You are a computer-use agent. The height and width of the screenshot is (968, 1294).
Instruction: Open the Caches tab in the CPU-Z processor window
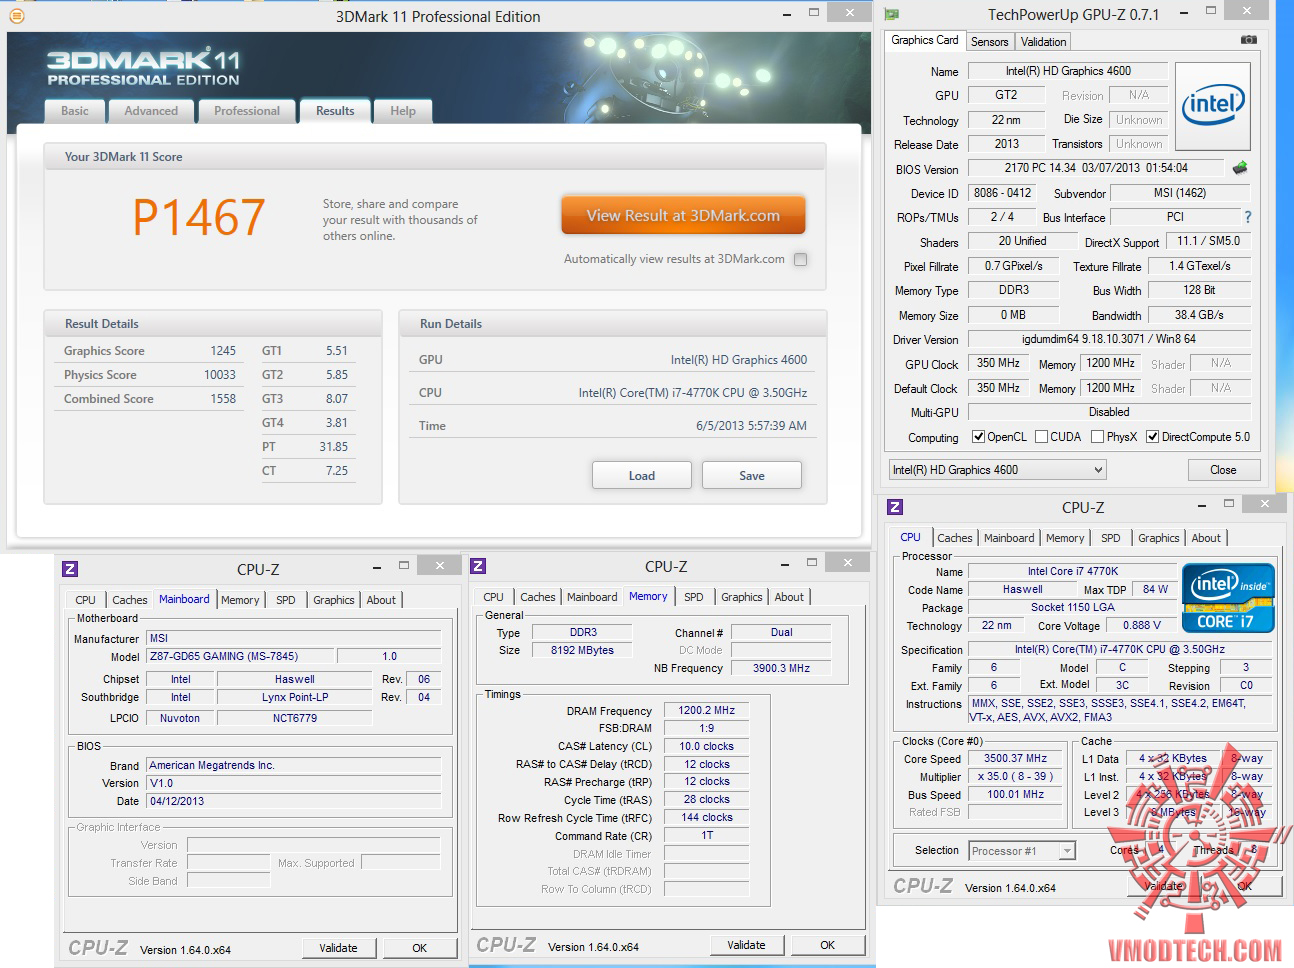pos(955,538)
